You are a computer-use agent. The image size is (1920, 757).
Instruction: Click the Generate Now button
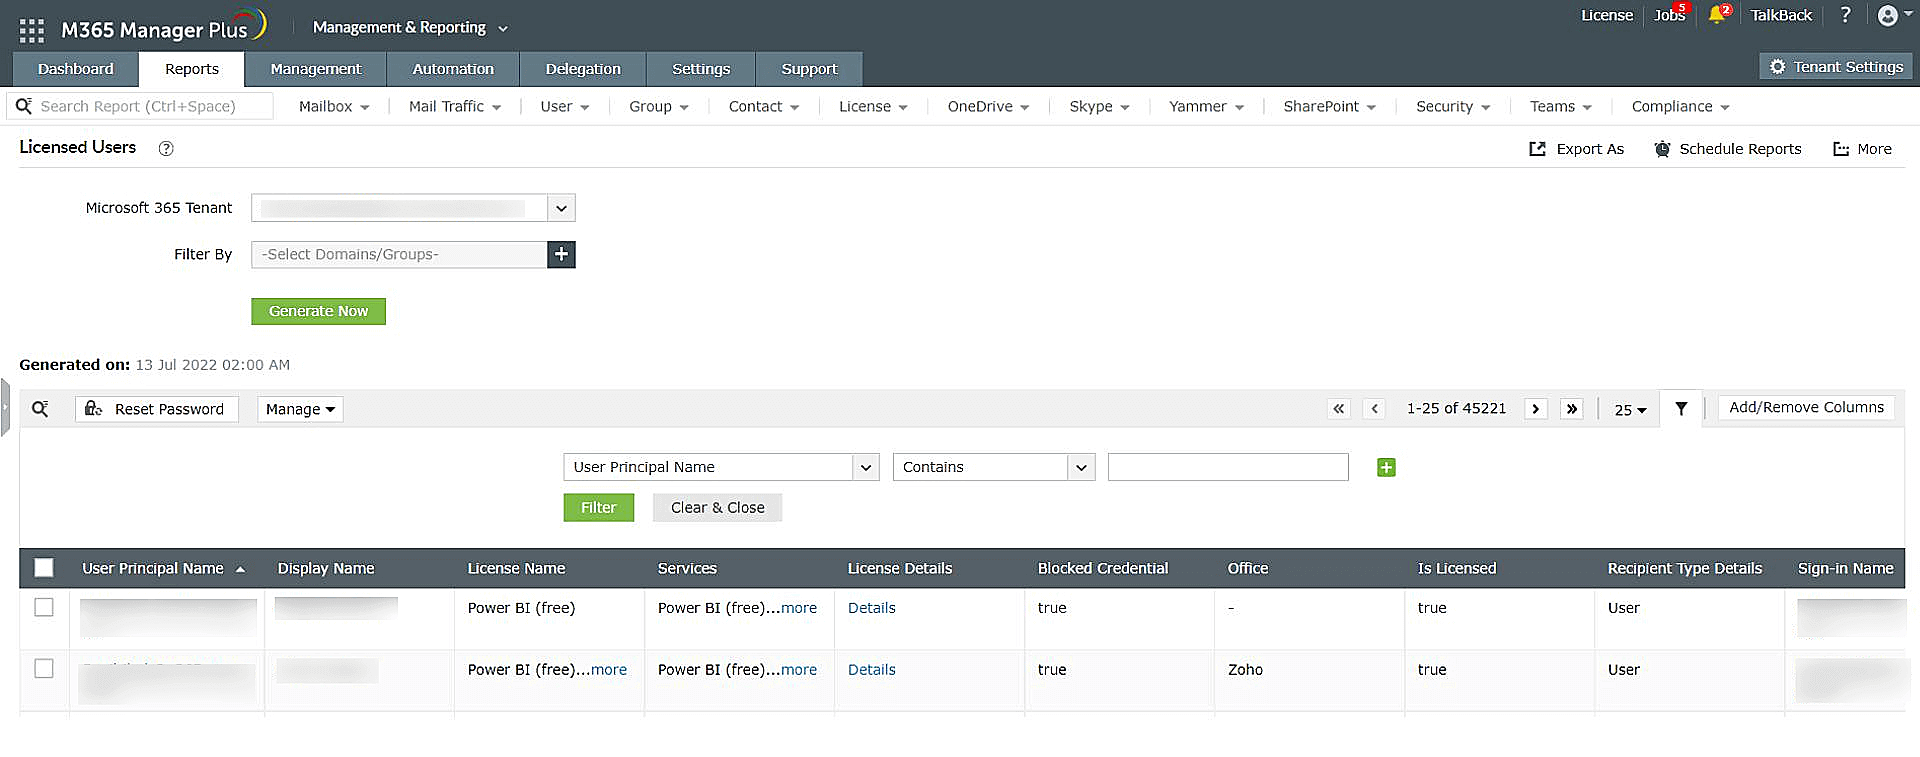(318, 311)
